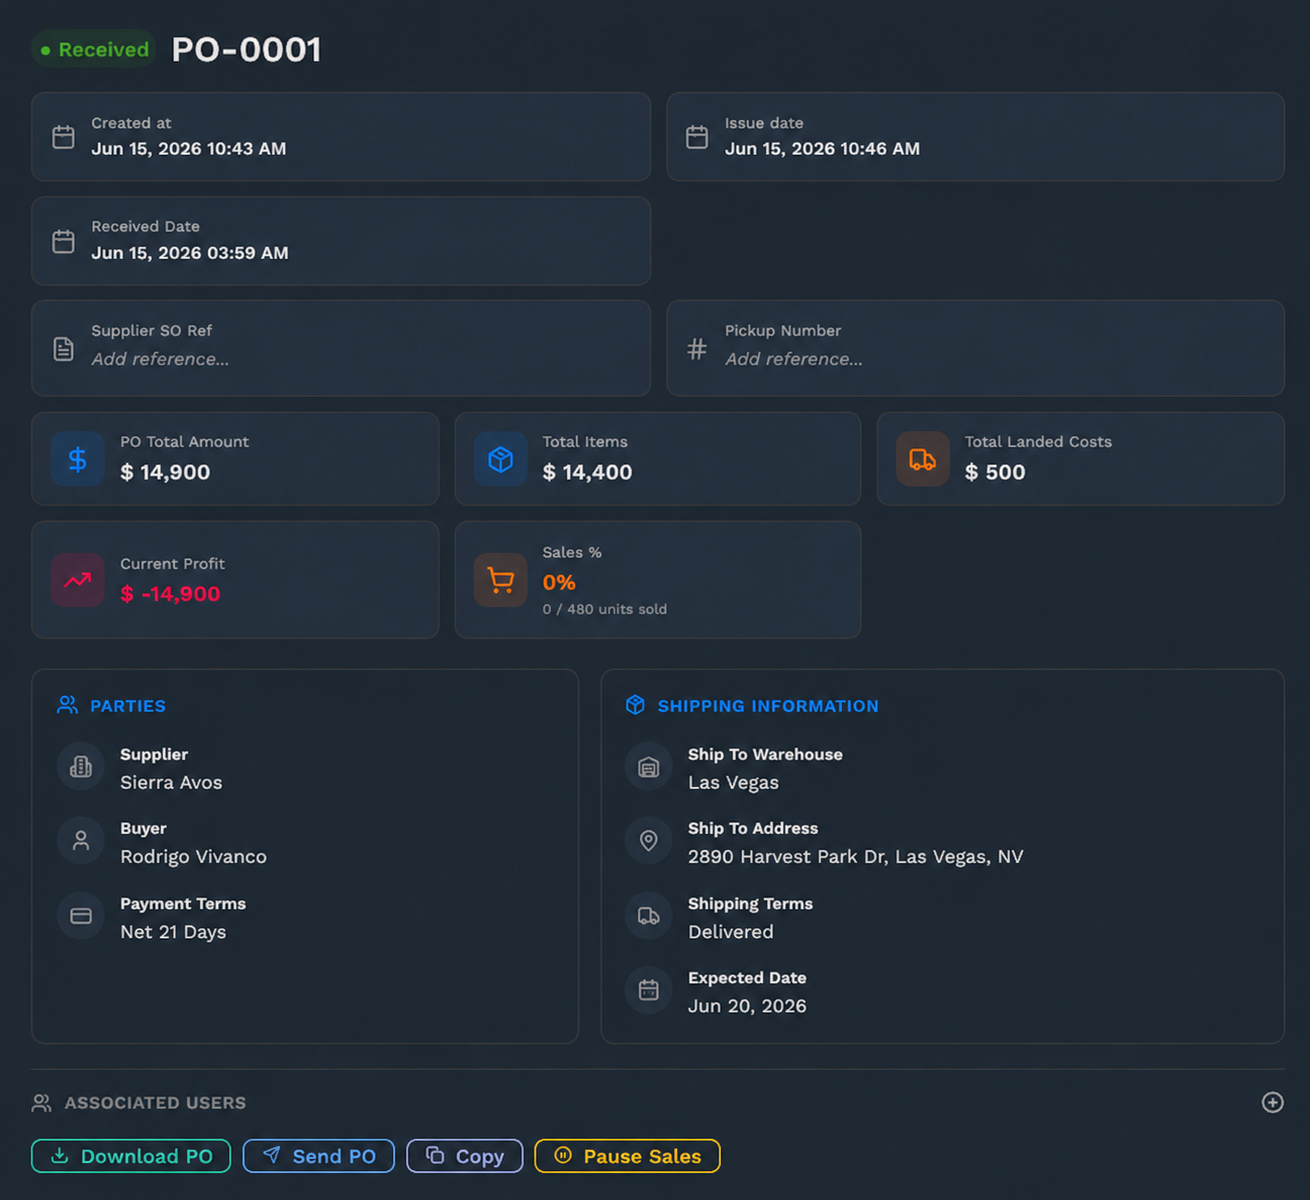Pause sales for this PO

point(628,1156)
